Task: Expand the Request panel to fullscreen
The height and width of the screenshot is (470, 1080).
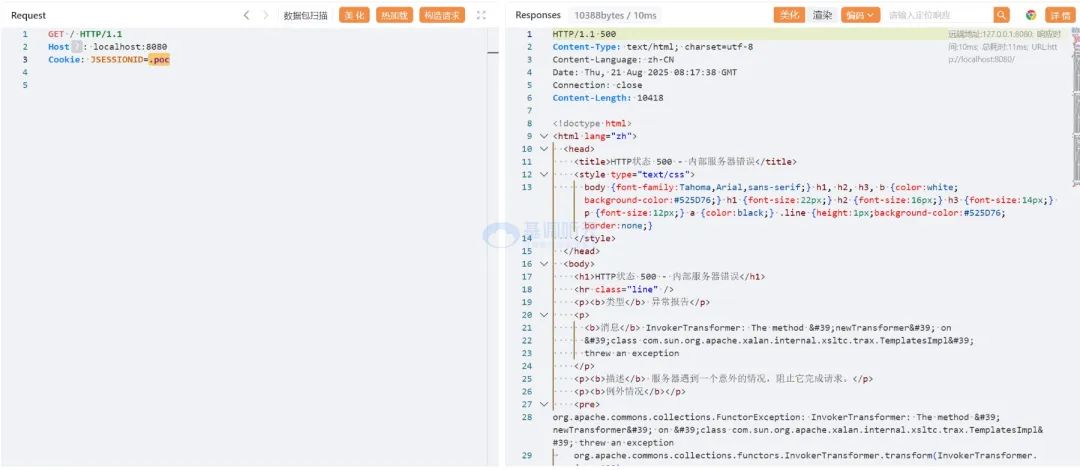Action: click(481, 15)
